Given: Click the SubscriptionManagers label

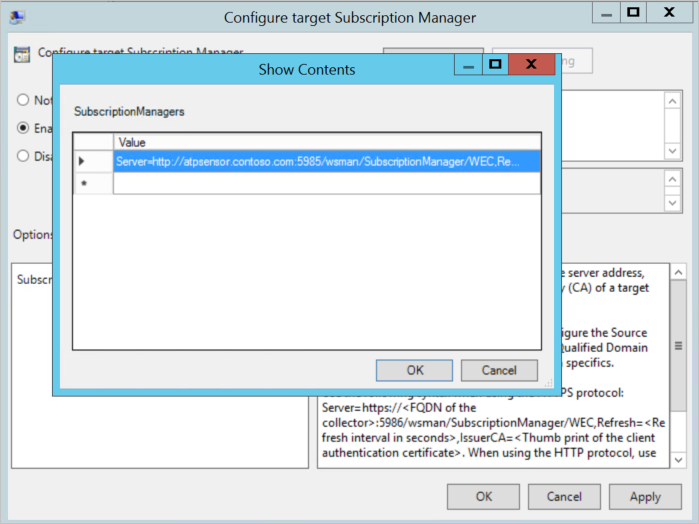Looking at the screenshot, I should click(129, 111).
